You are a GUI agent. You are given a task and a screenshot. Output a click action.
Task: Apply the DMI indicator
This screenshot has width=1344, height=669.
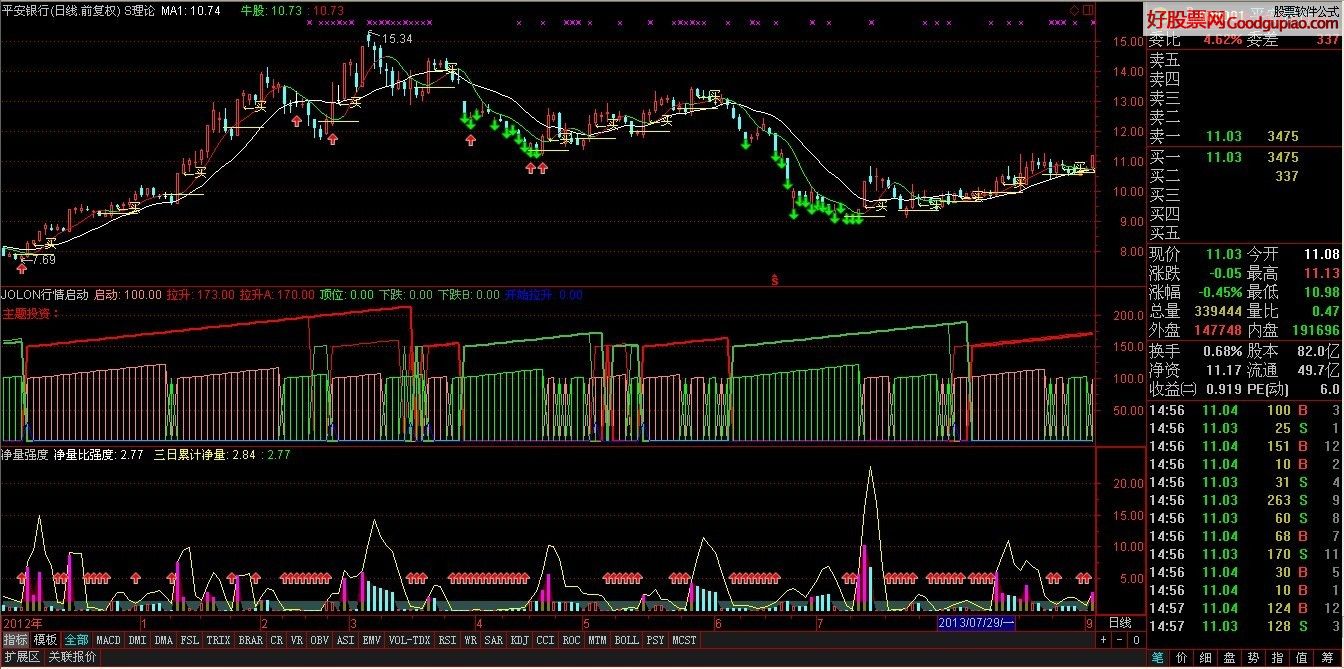(137, 639)
